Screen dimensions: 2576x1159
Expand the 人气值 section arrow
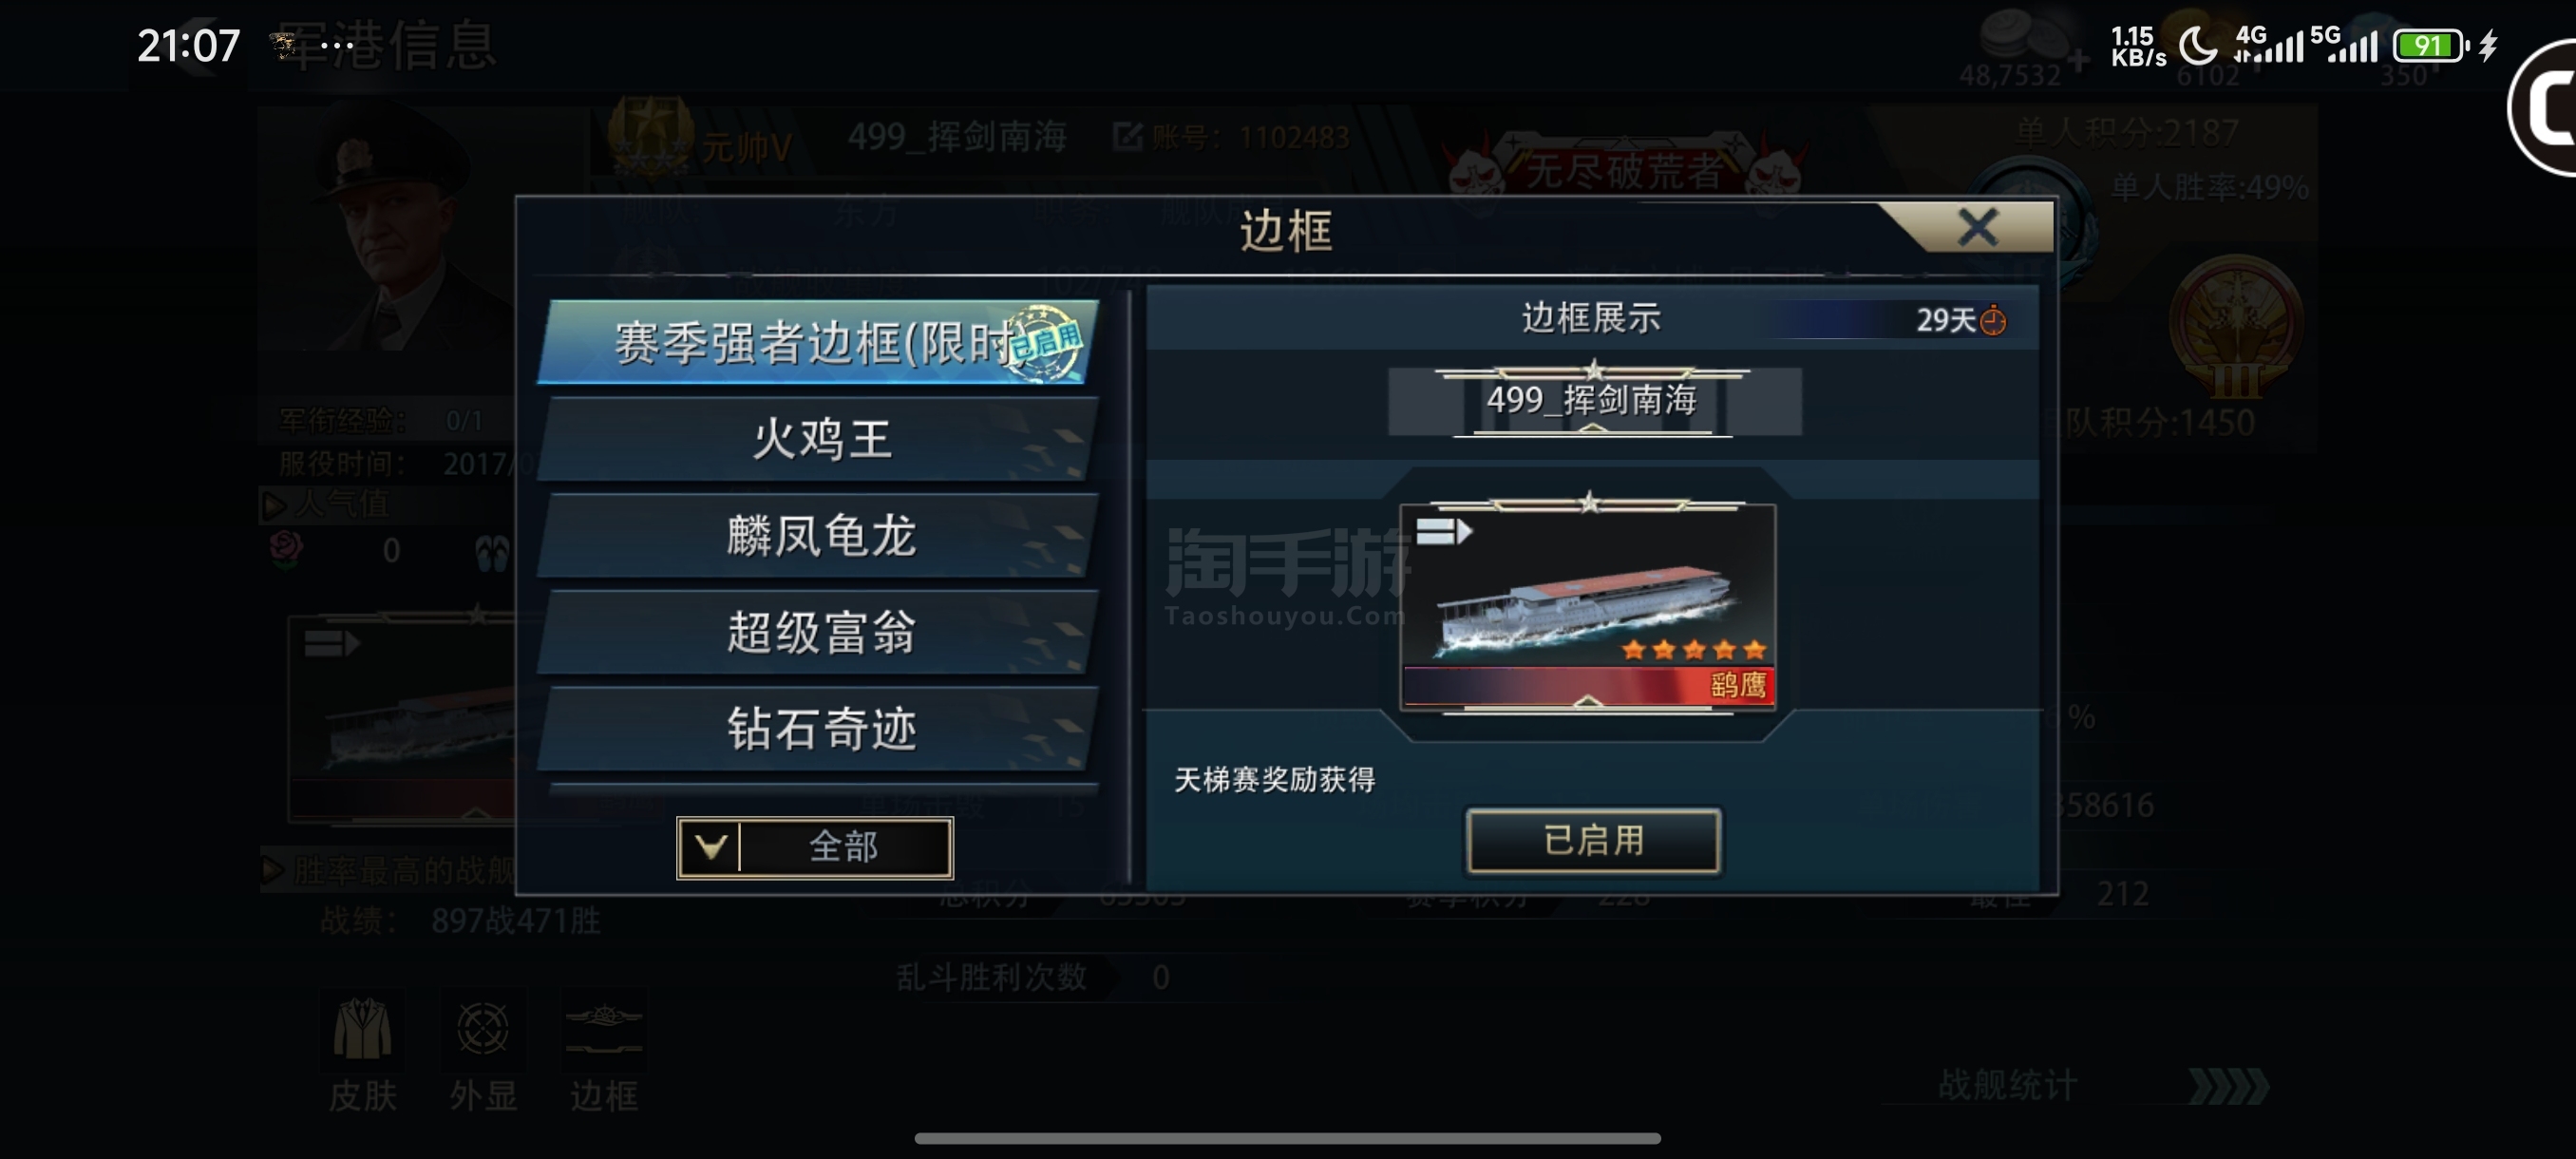(272, 504)
